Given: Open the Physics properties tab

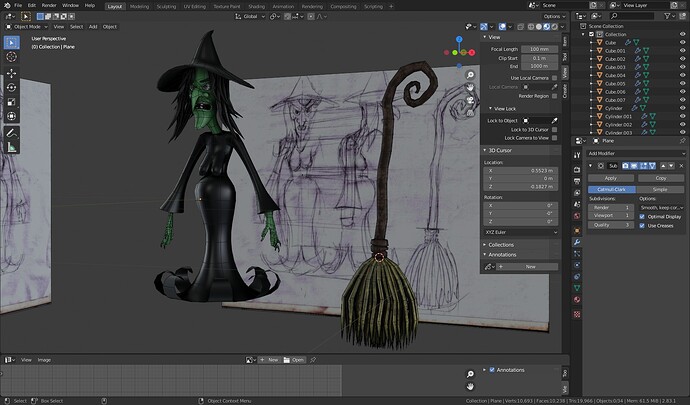Looking at the screenshot, I should click(577, 265).
